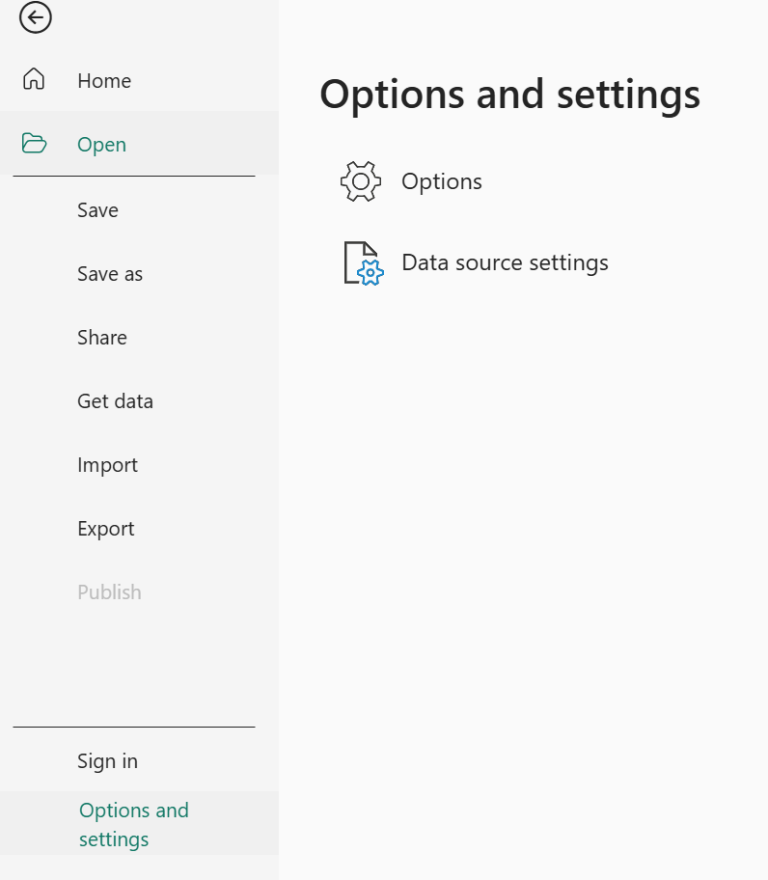Navigate to Home from the sidebar
768x880 pixels.
pos(104,80)
